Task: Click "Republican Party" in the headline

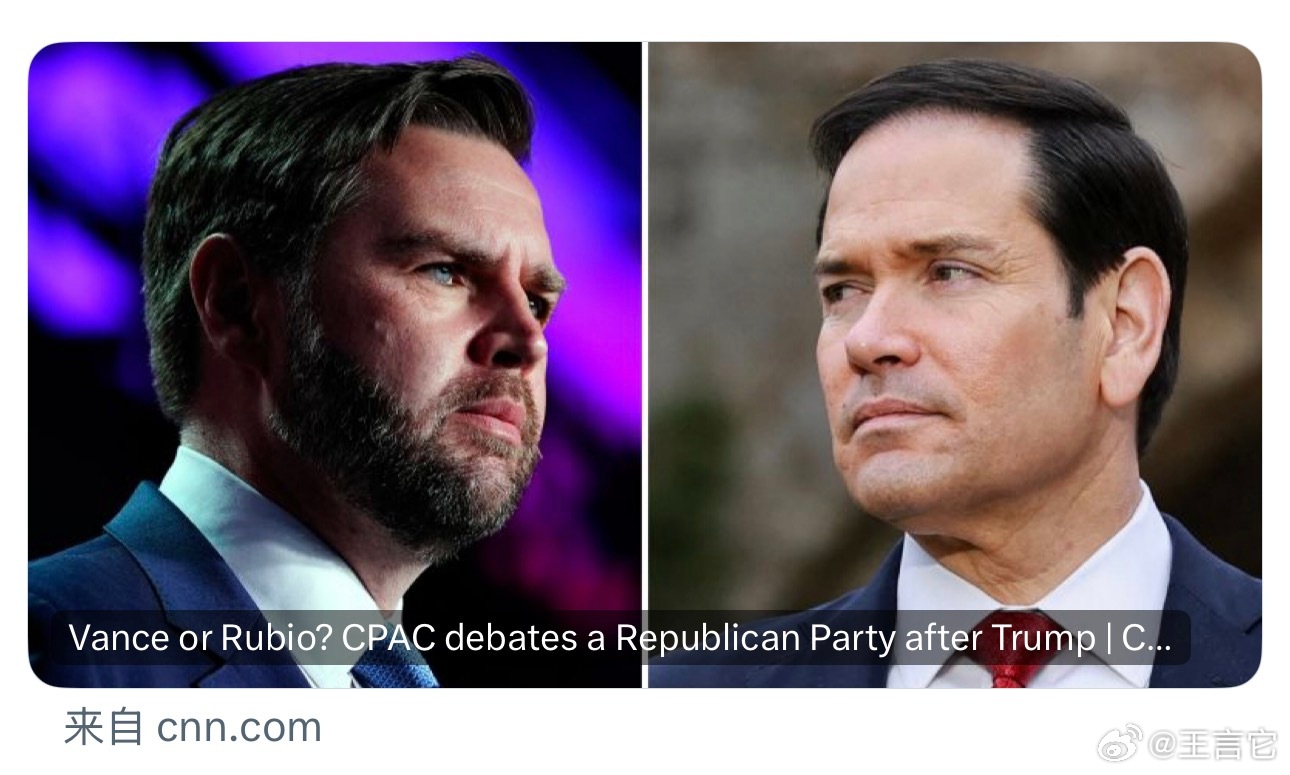Action: click(x=754, y=638)
